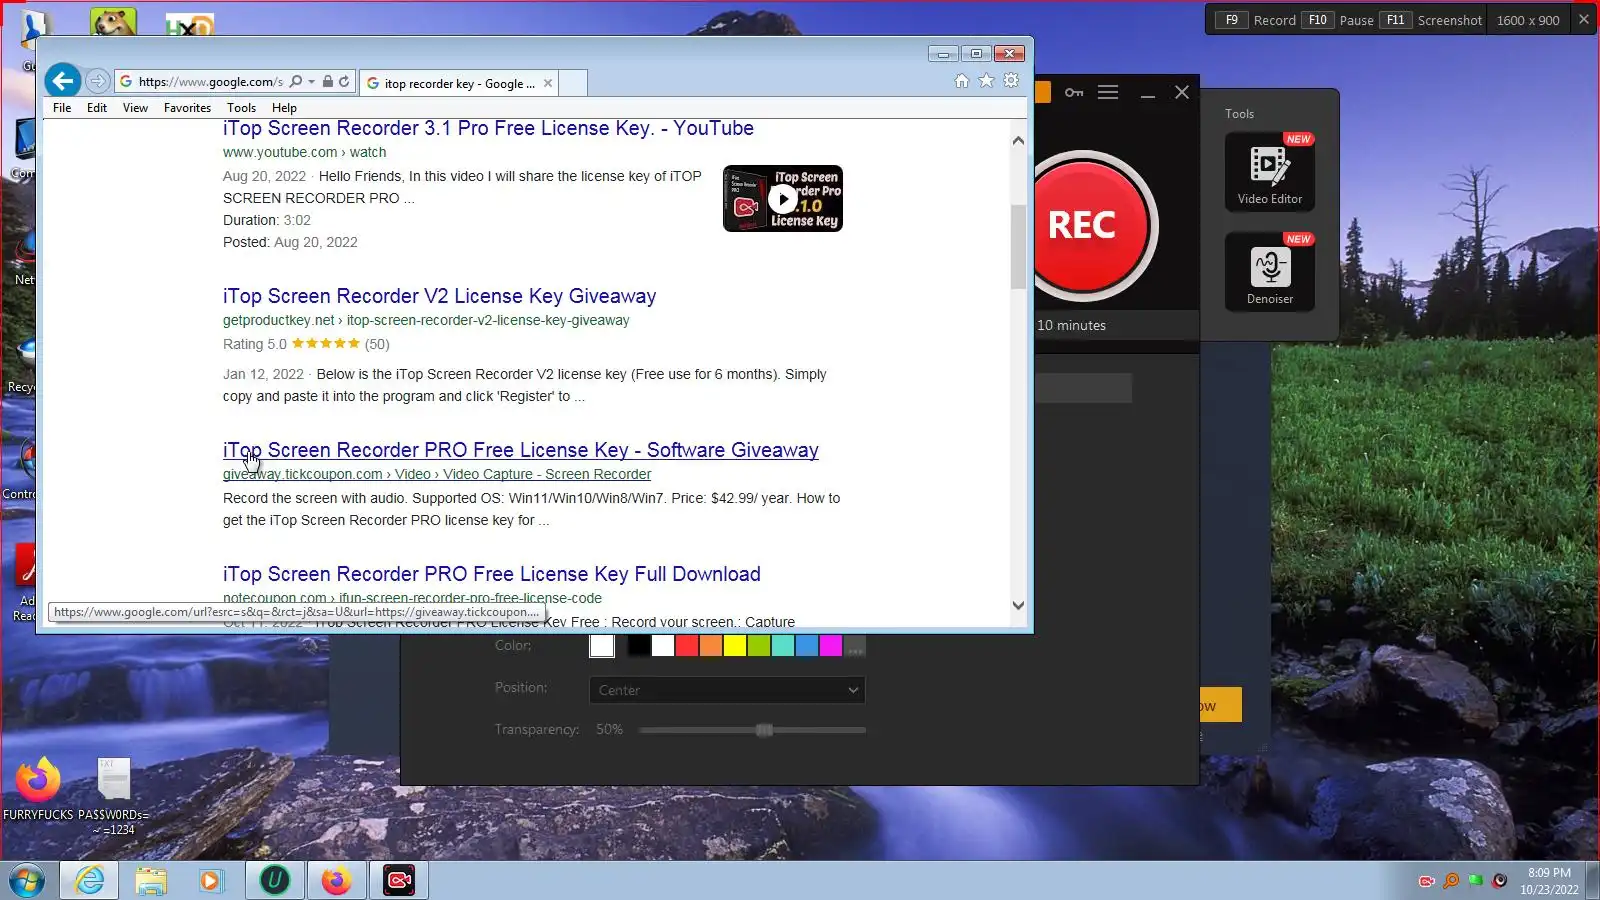Open a new blank browser tab
1600x900 pixels.
pyautogui.click(x=573, y=83)
